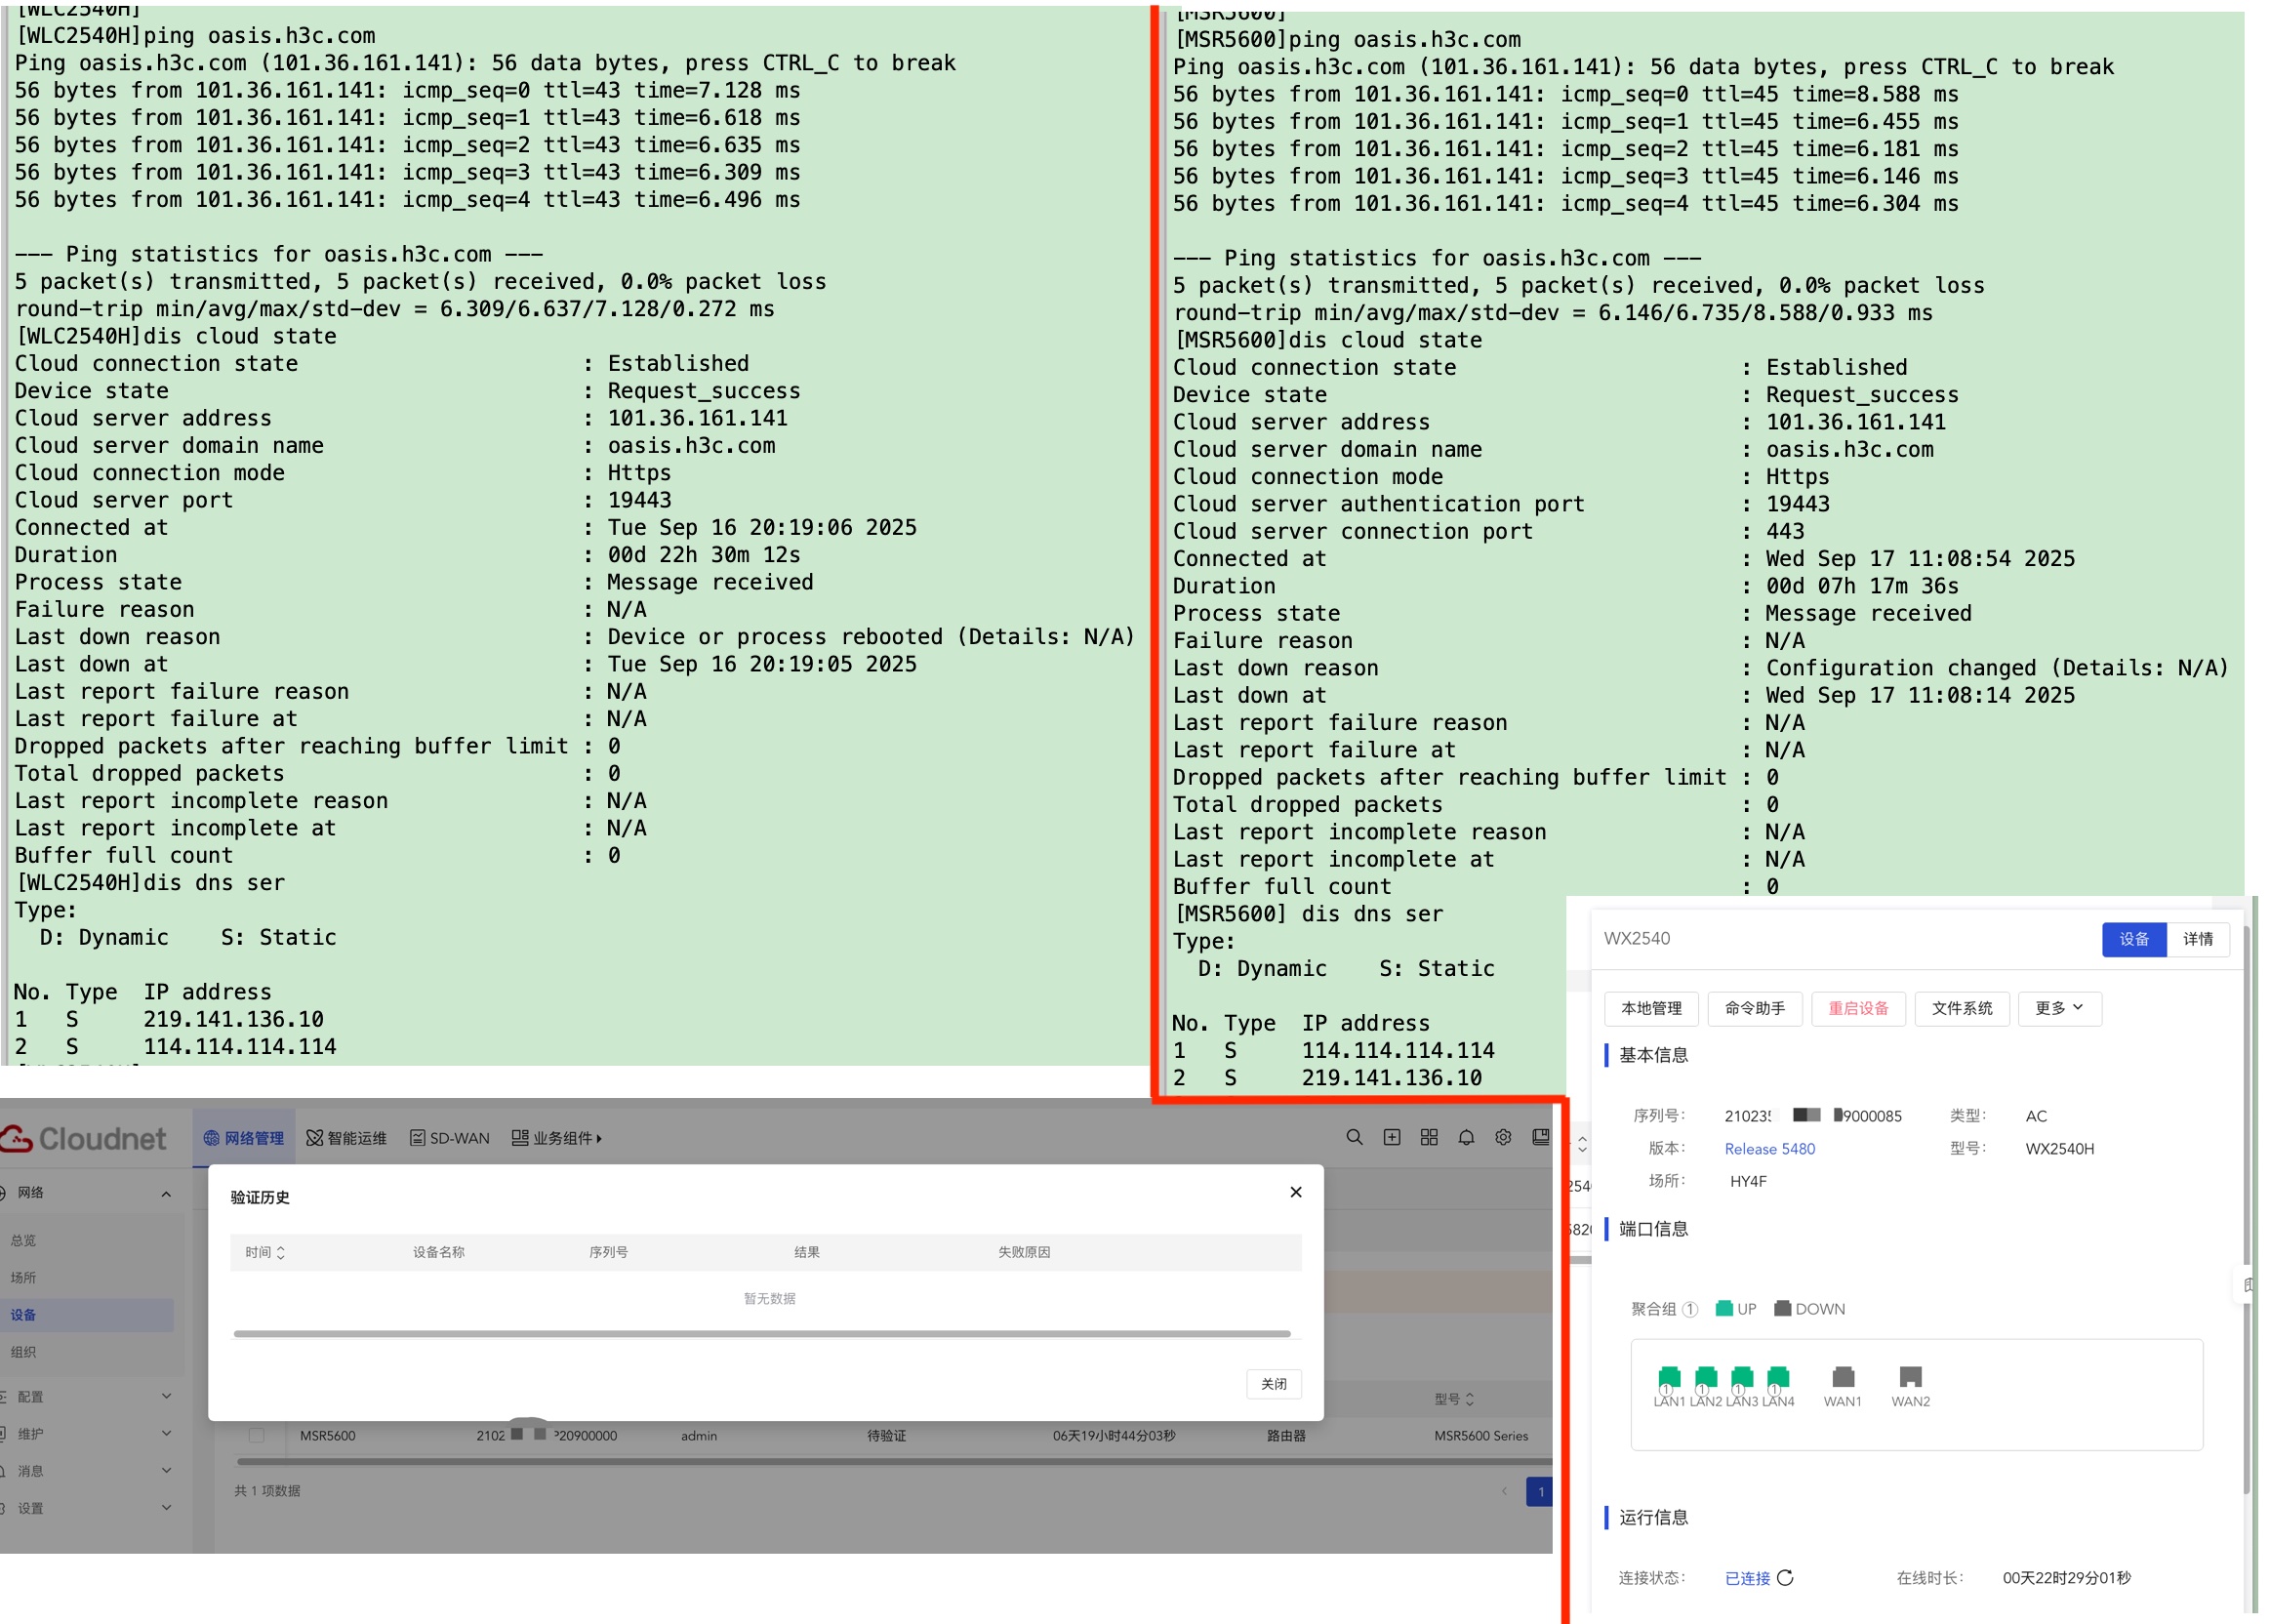Switch to the 详情 toggle in WX2540 panel
The image size is (2270, 1624).
coord(2197,939)
